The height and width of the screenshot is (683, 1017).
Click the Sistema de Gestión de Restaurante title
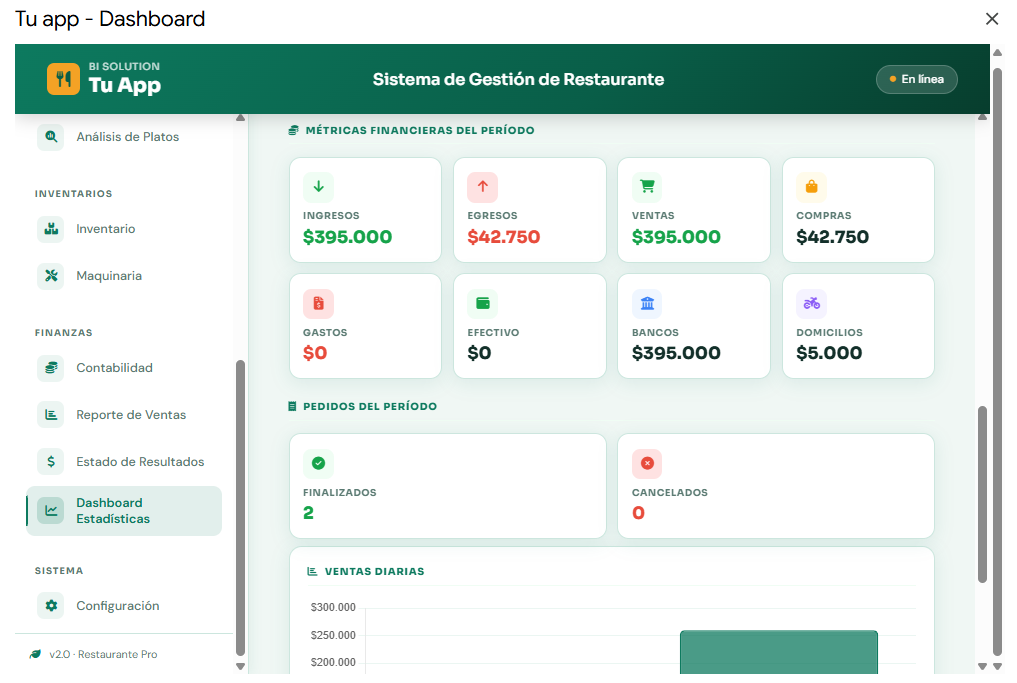[518, 79]
